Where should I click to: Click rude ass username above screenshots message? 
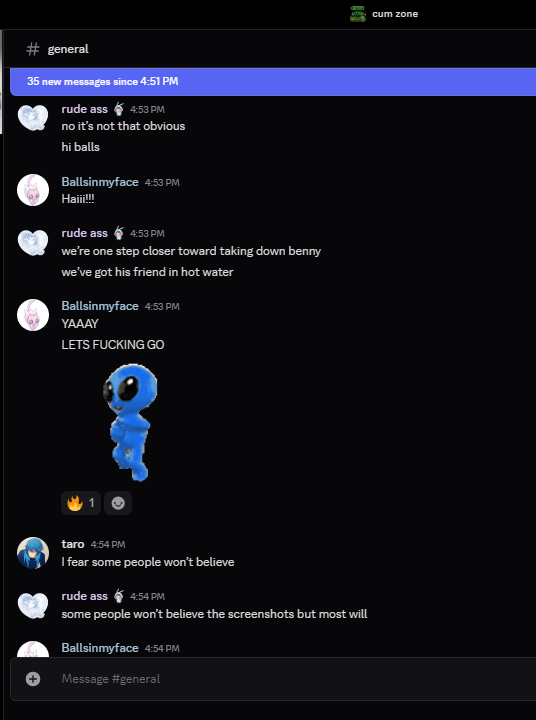pos(85,596)
